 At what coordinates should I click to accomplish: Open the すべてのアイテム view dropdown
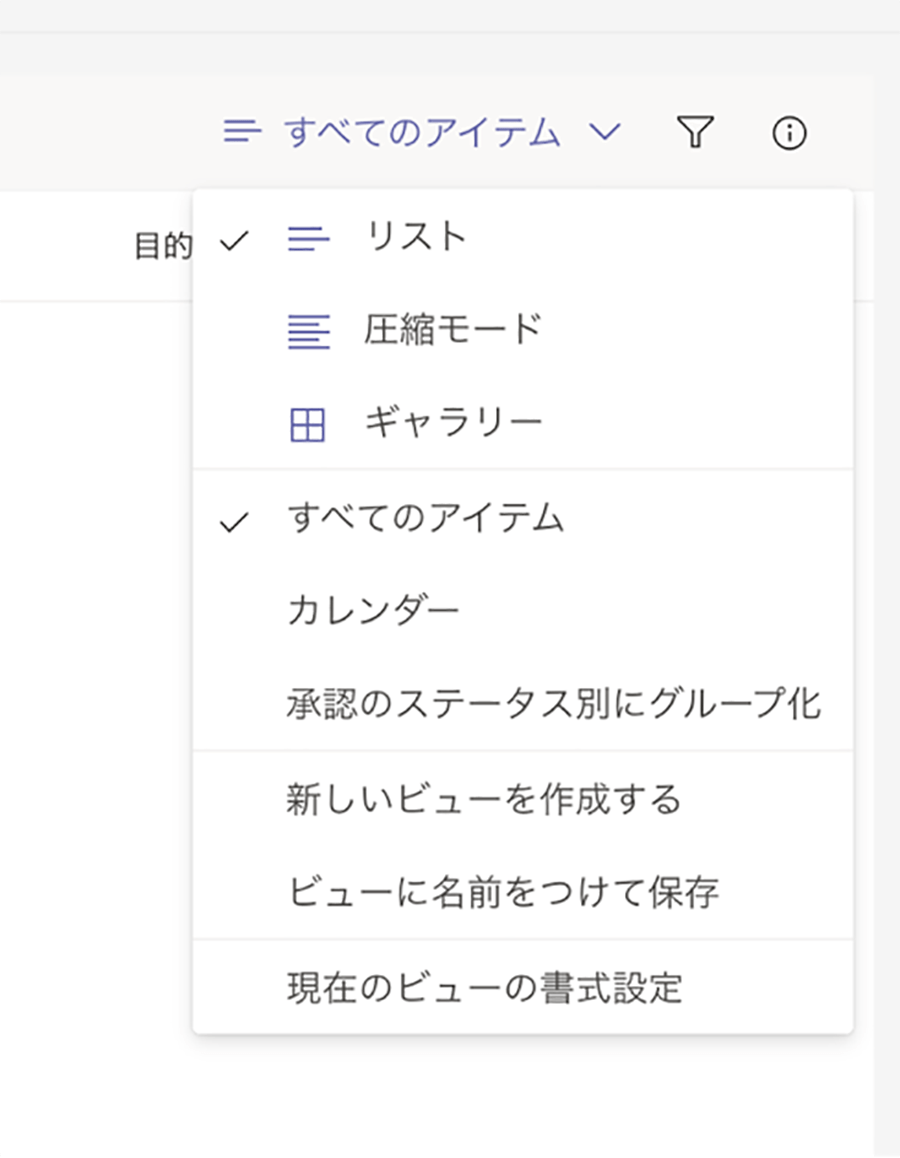pos(422,132)
